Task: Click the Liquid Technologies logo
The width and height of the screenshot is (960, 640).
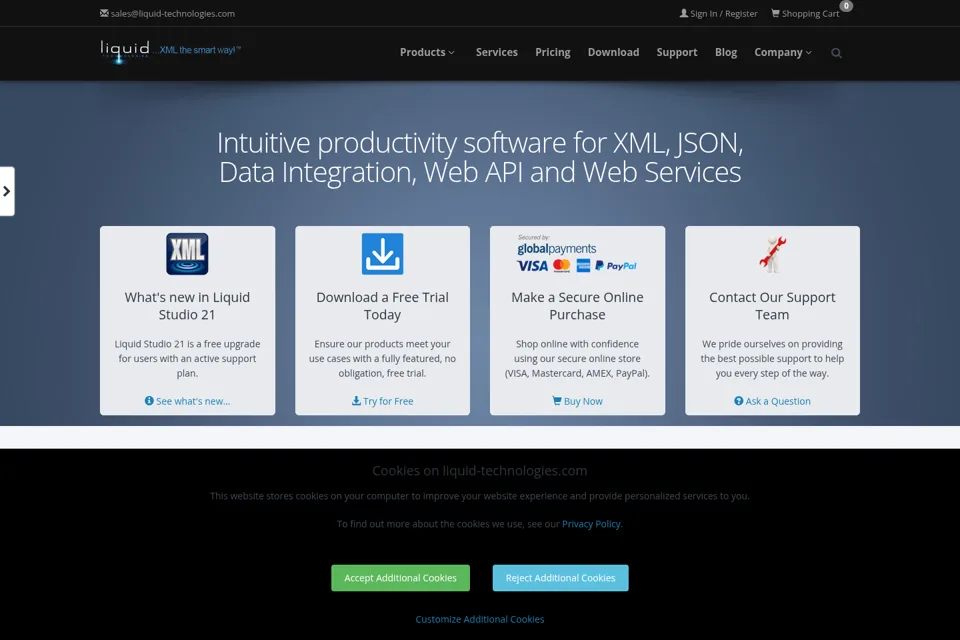Action: click(x=125, y=51)
